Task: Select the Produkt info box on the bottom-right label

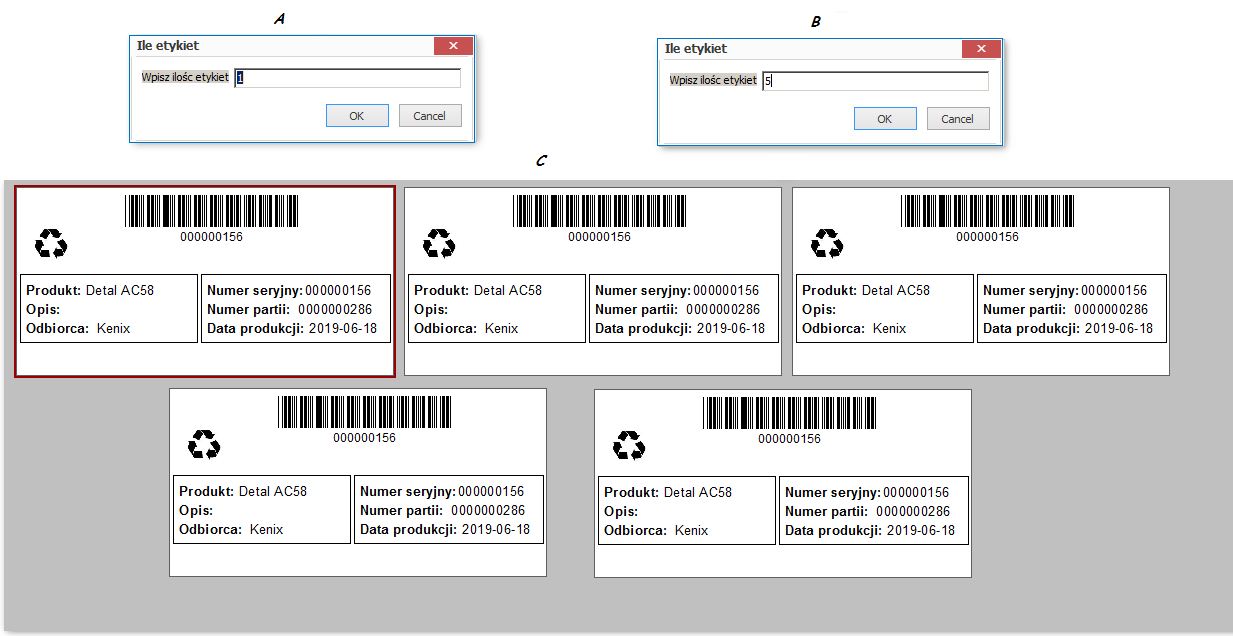Action: point(687,510)
